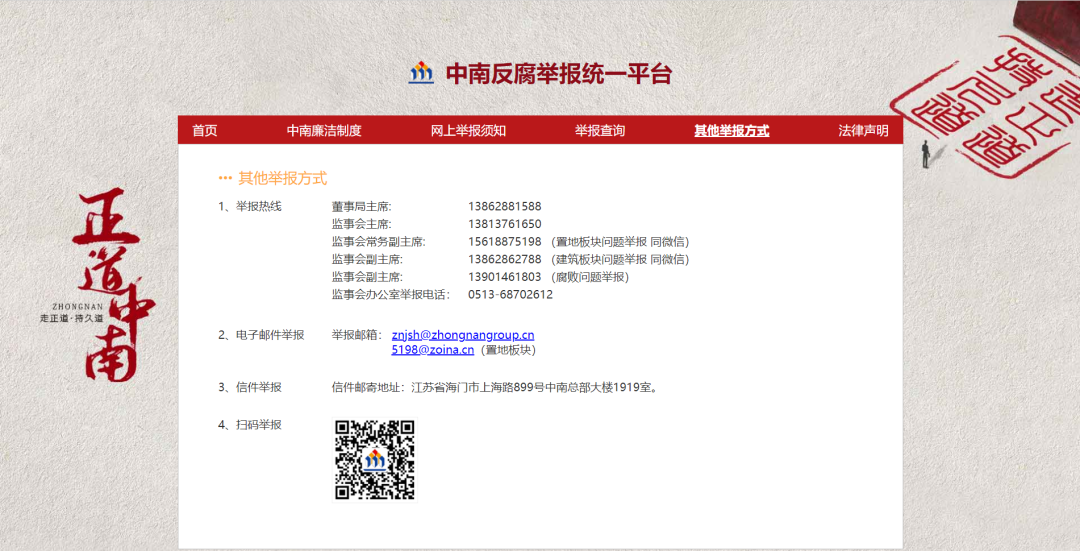Click the 3、信件举报 heading
Viewport: 1080px width, 551px height.
[250, 387]
